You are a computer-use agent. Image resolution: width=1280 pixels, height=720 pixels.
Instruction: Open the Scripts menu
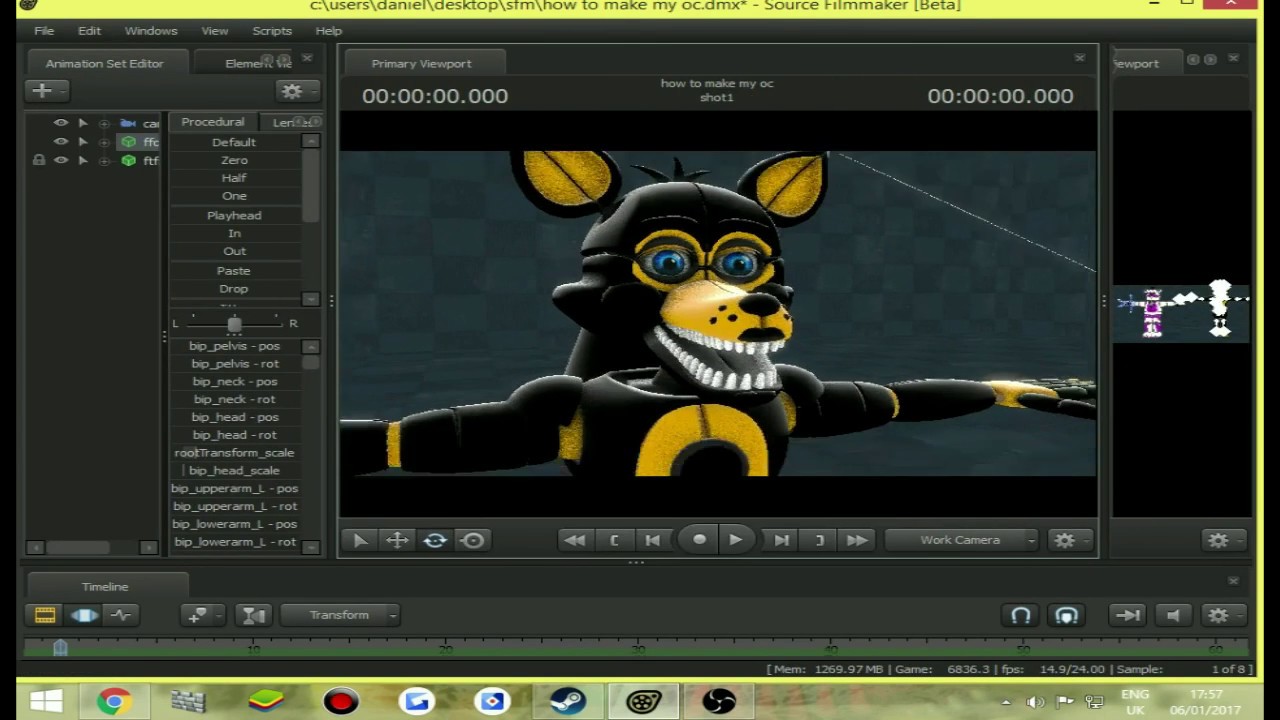click(x=272, y=31)
